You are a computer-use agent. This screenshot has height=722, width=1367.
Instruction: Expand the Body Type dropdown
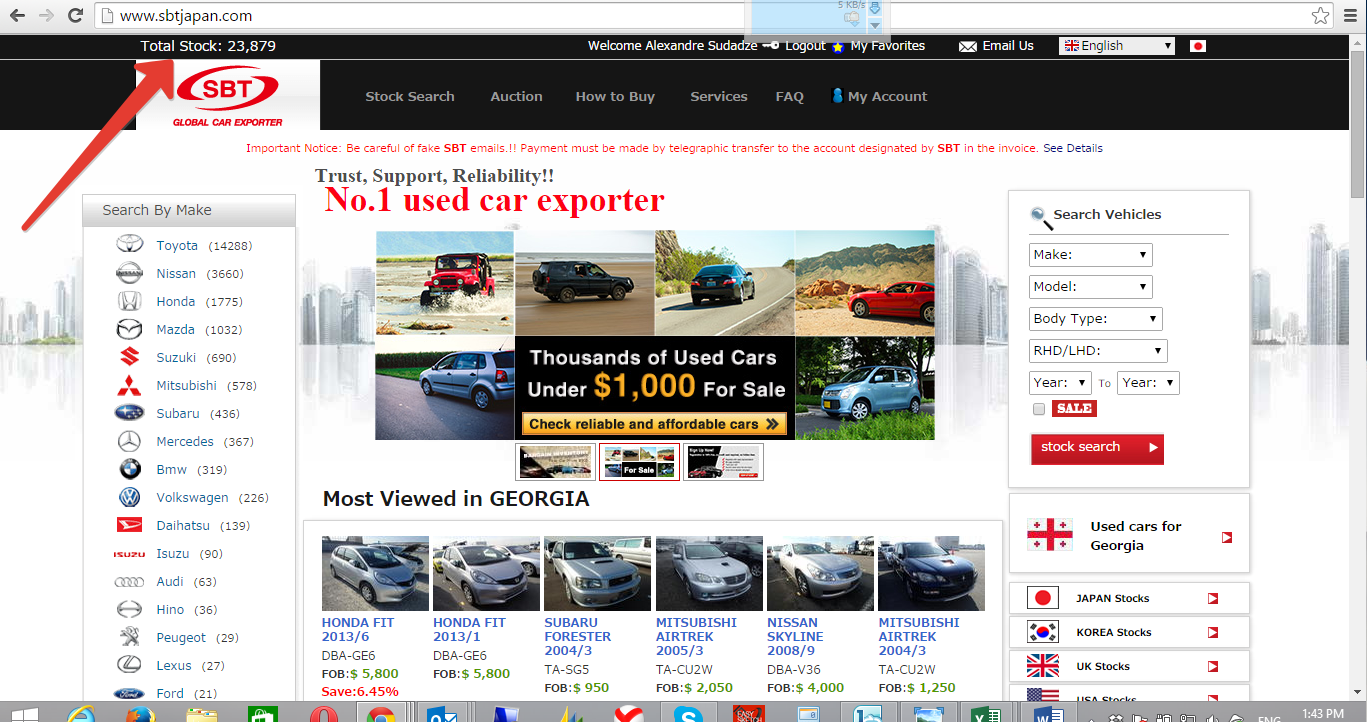tap(1095, 319)
